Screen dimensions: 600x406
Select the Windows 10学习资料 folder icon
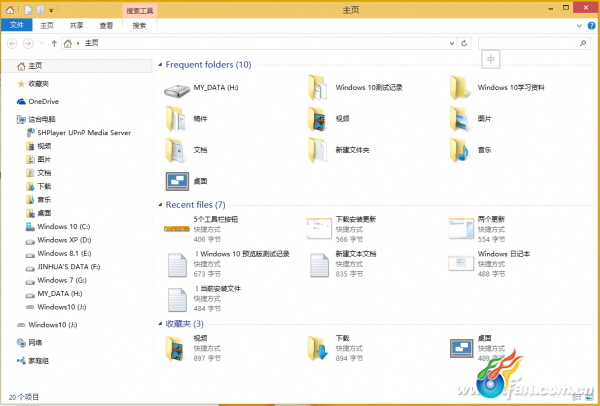pyautogui.click(x=459, y=88)
